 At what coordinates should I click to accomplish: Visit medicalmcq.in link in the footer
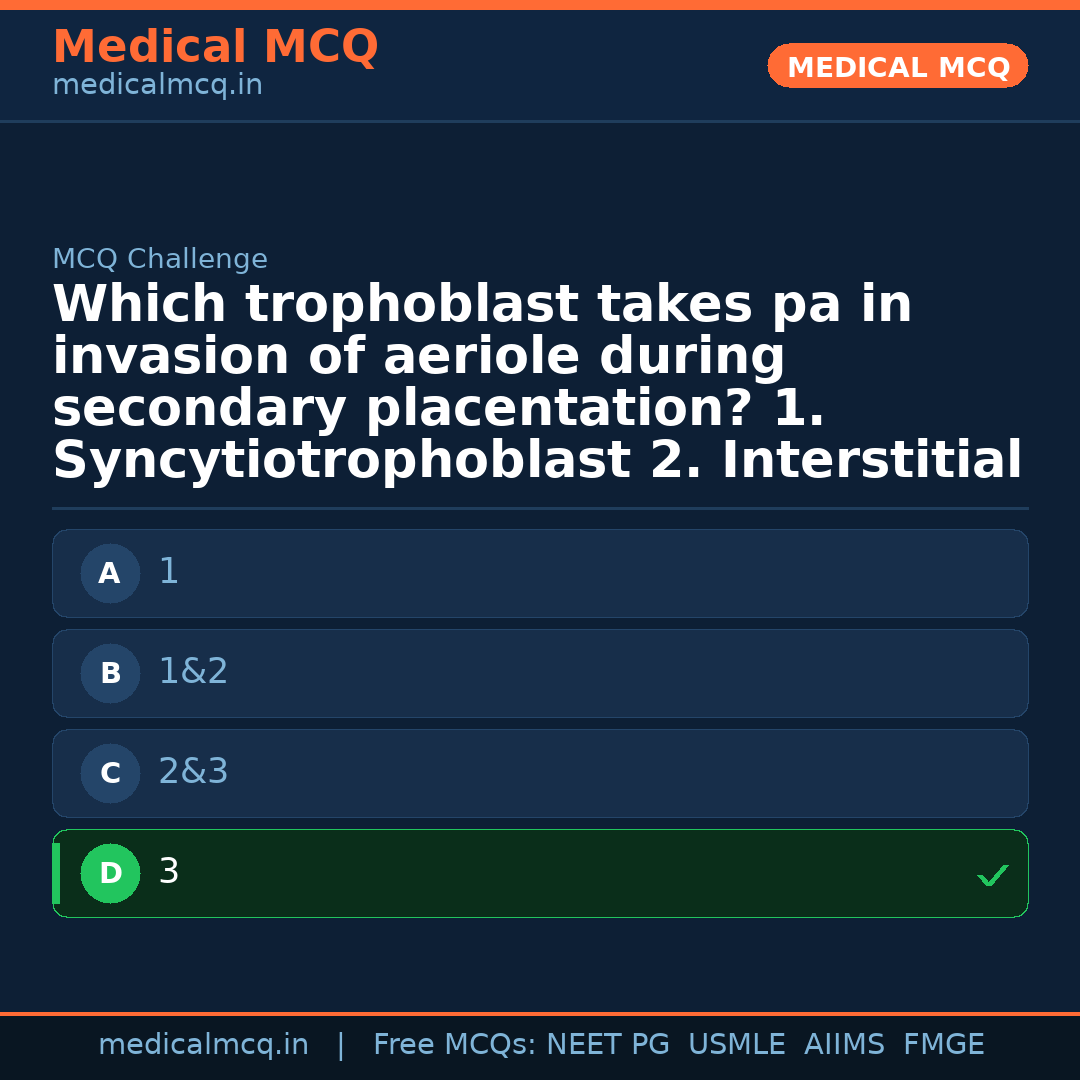pyautogui.click(x=203, y=1045)
